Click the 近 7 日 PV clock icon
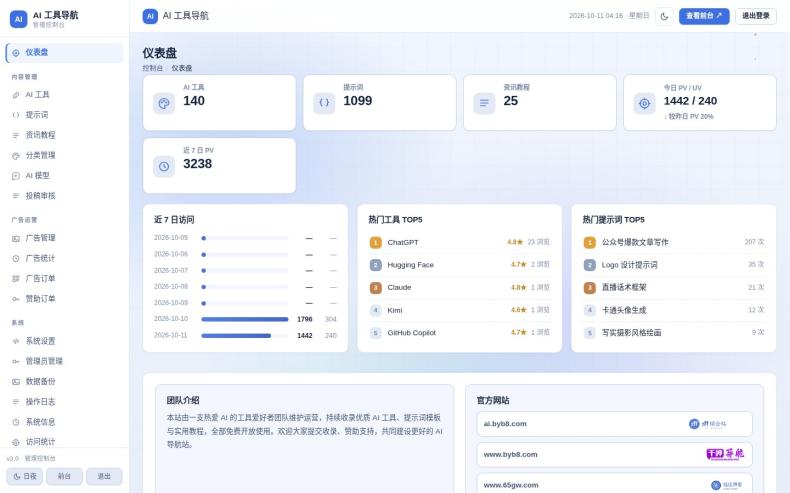The image size is (790, 493). click(x=164, y=166)
